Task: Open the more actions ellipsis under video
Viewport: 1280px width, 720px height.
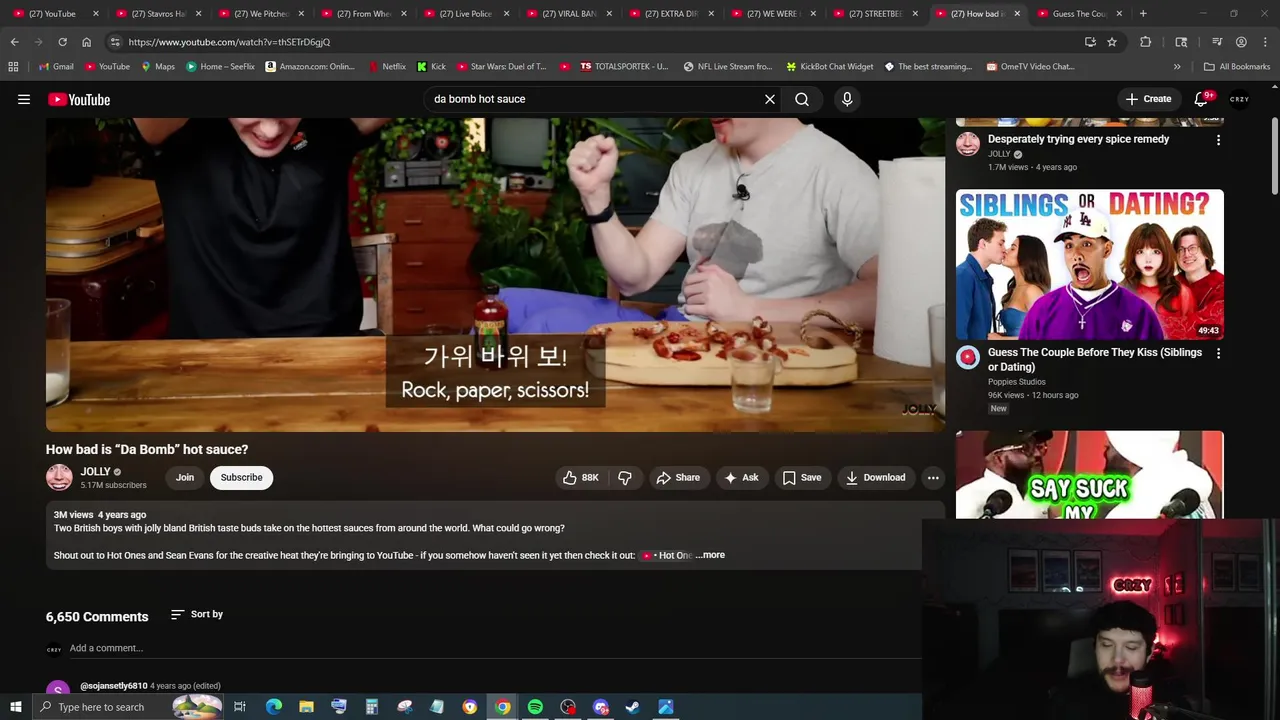Action: tap(933, 478)
